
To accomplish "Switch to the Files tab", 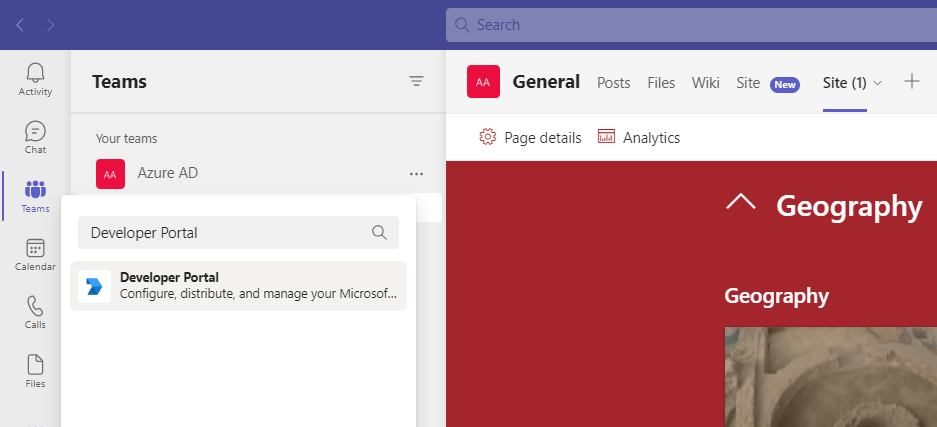I will (x=661, y=83).
